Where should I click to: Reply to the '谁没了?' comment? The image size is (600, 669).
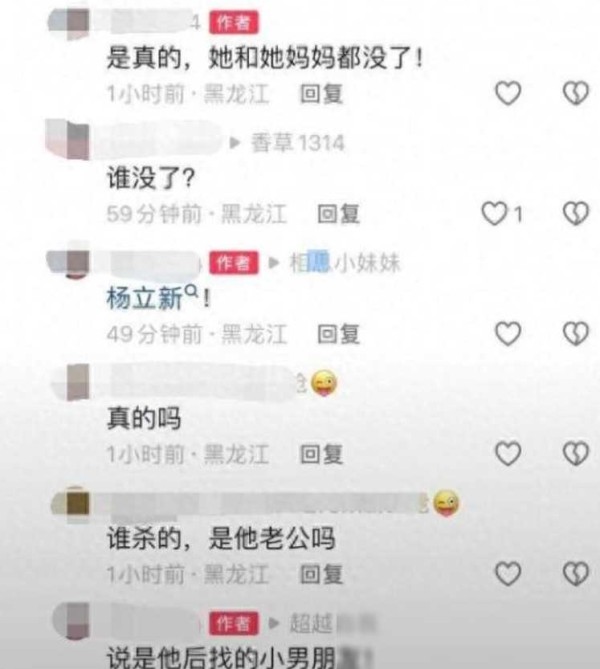click(x=338, y=213)
